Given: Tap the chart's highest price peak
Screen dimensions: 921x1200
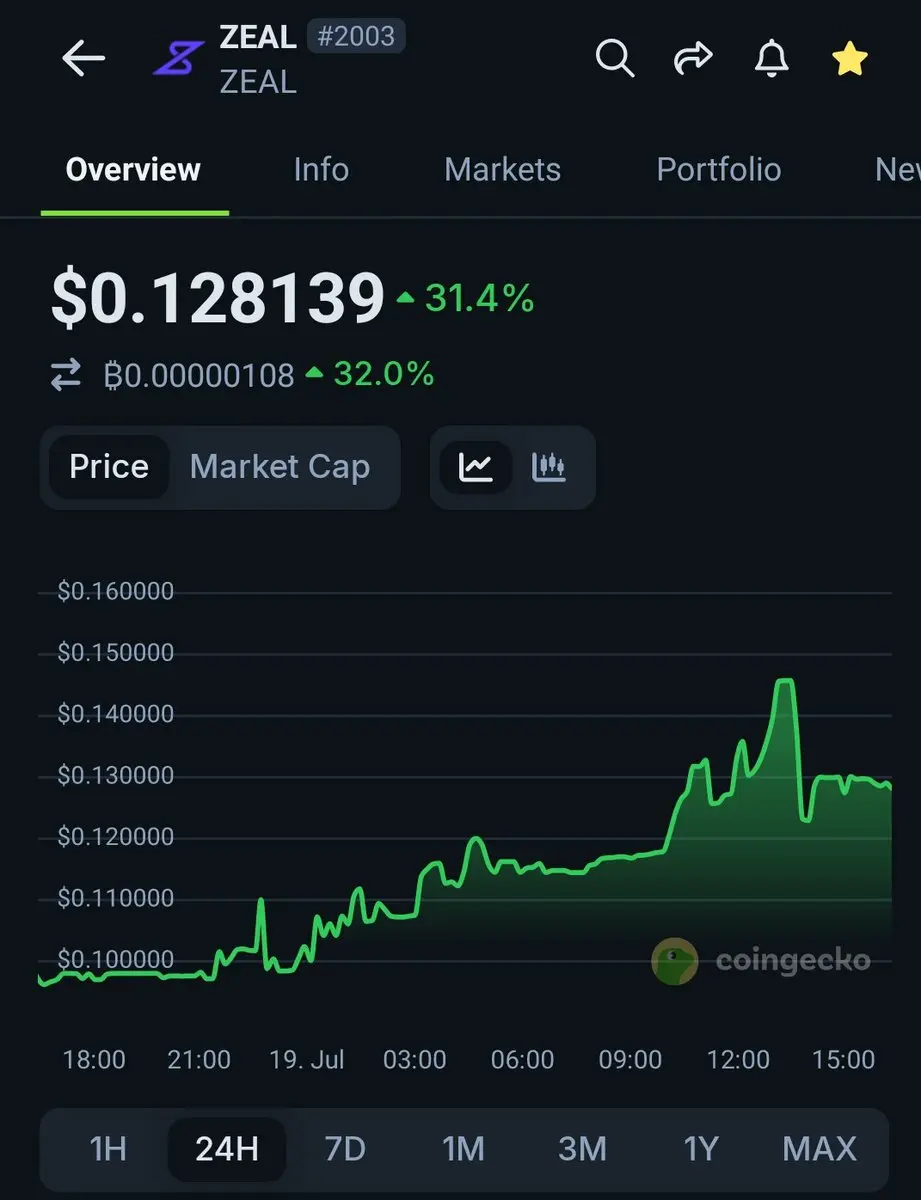Looking at the screenshot, I should coord(785,682).
